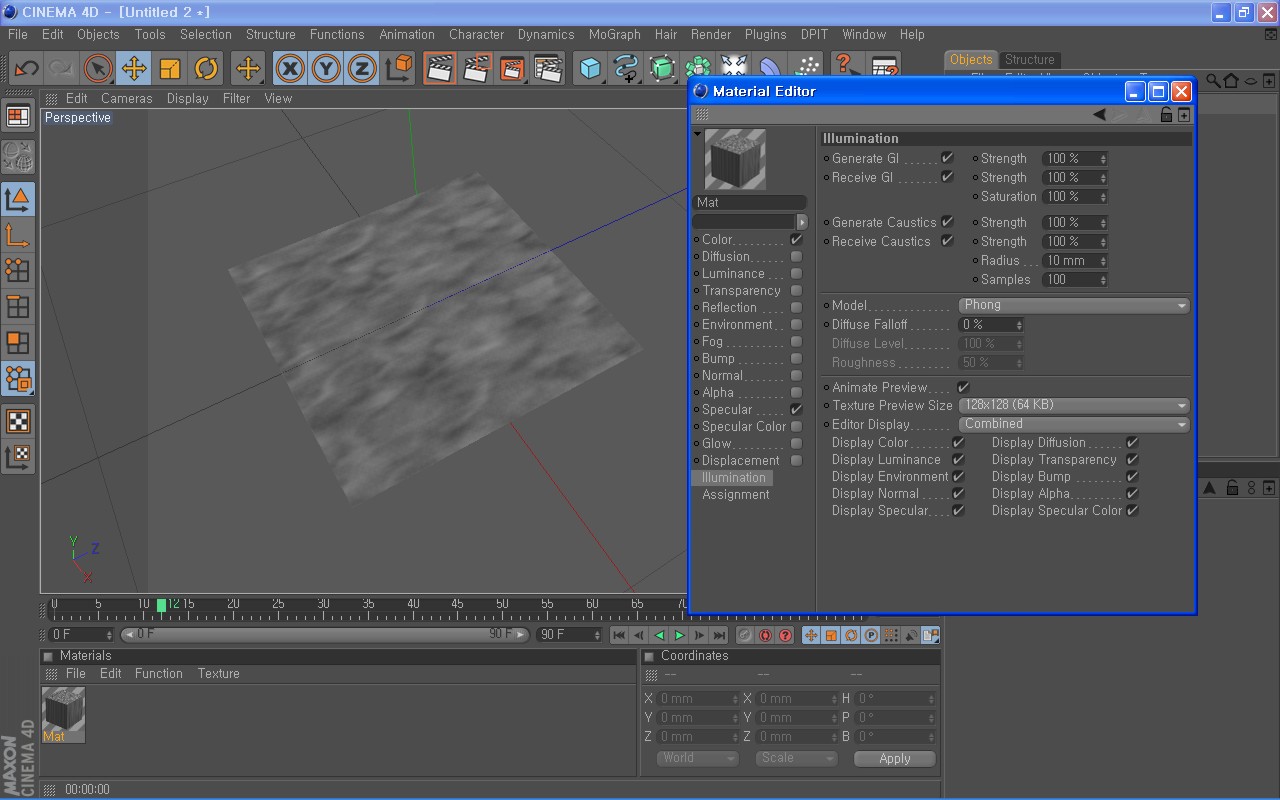Toggle Animate Preview checkbox
The image size is (1280, 800).
[963, 387]
